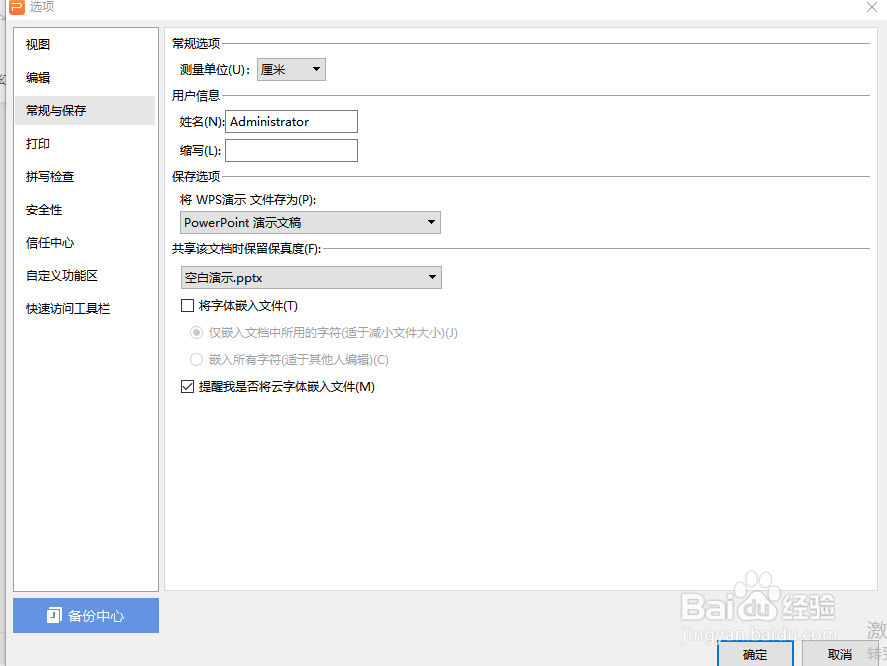Open the 拼写检查 settings category
Screen dimensions: 887x666
pyautogui.click(x=85, y=177)
